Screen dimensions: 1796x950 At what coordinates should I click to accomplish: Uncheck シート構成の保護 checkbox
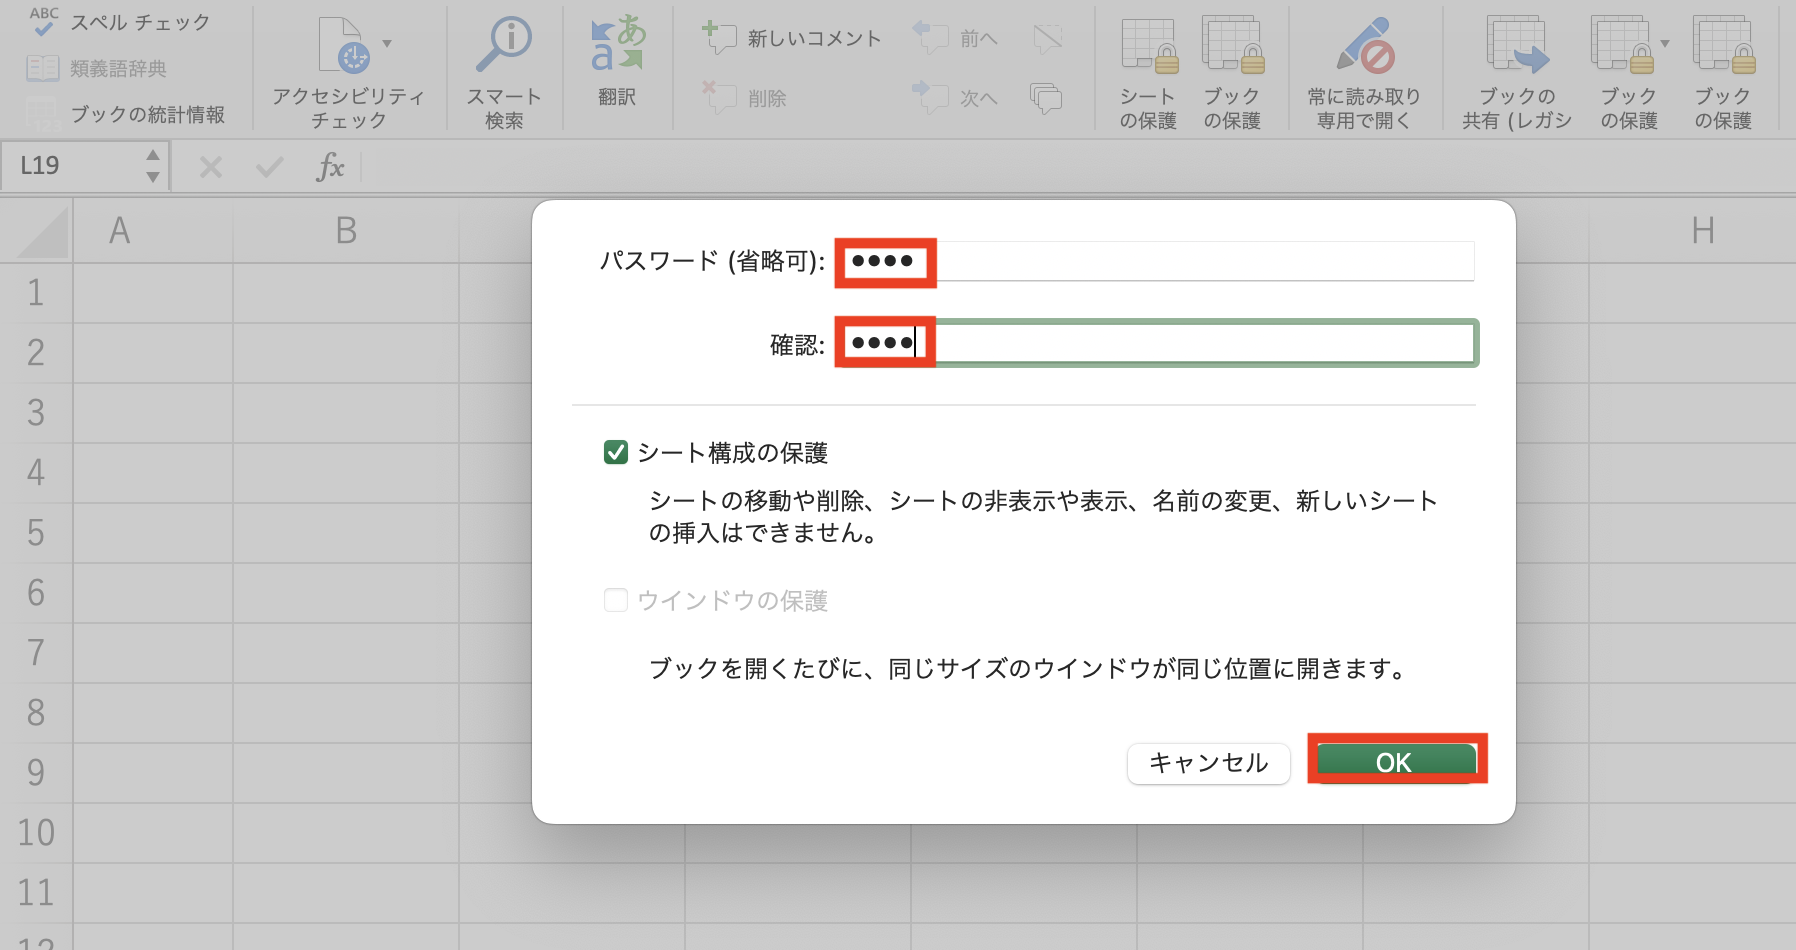tap(615, 452)
